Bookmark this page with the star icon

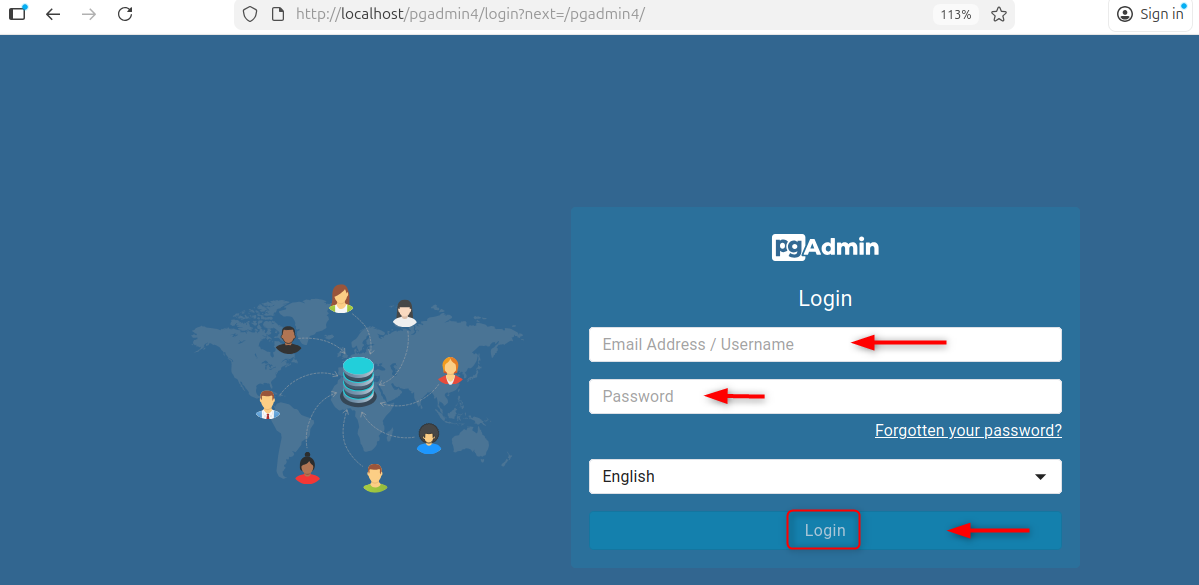pos(998,14)
